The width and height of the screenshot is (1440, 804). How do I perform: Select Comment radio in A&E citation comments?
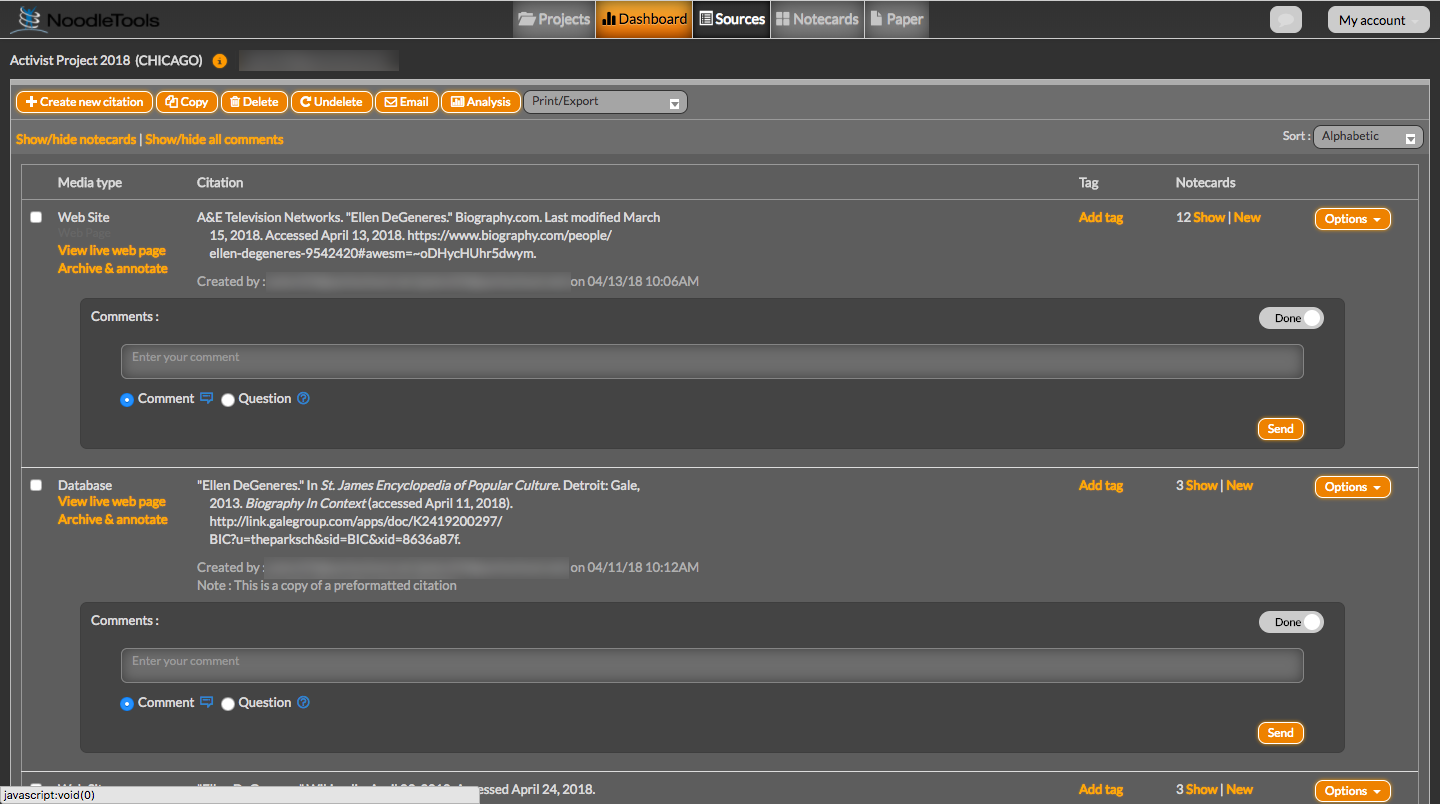coord(127,399)
